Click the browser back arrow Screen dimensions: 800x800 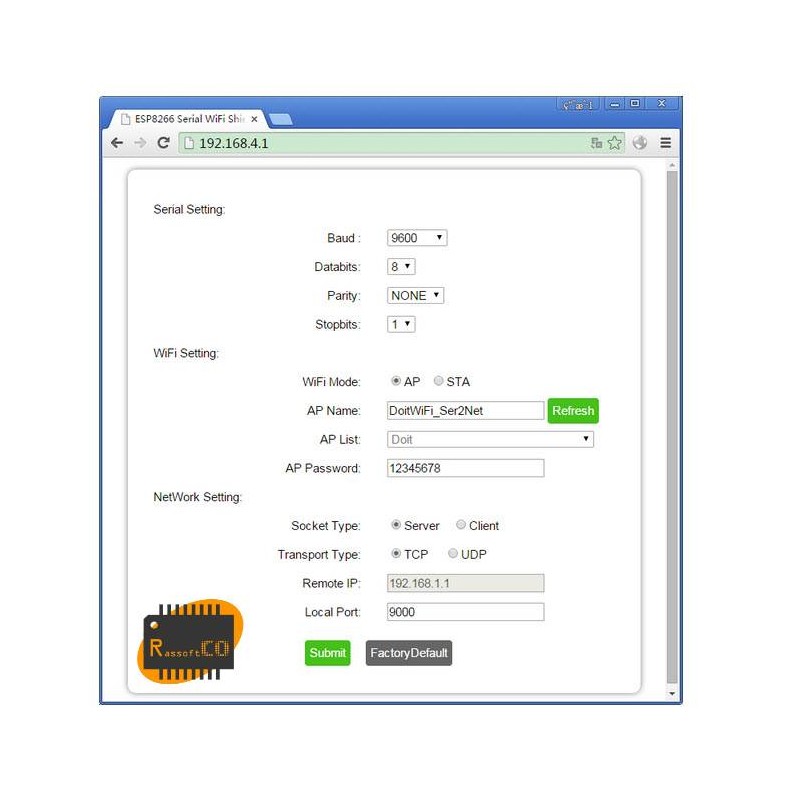point(117,143)
